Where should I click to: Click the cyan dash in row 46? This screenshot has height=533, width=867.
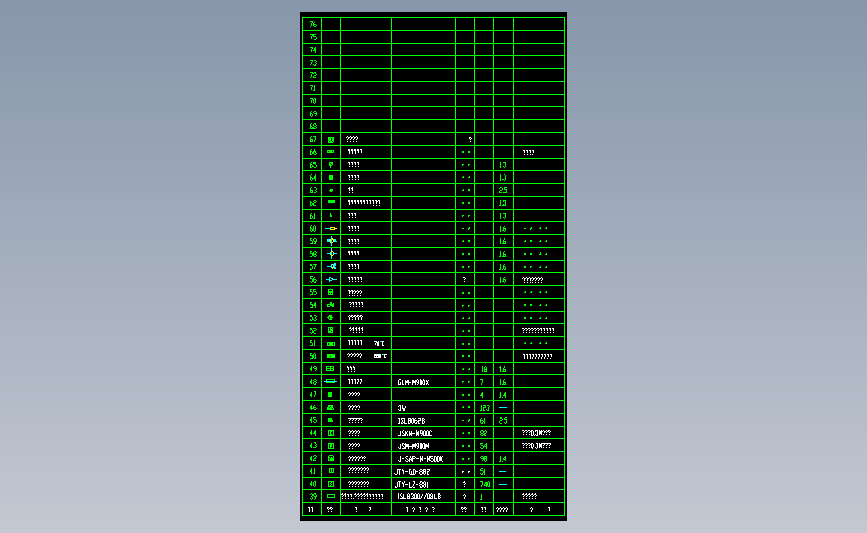point(503,407)
